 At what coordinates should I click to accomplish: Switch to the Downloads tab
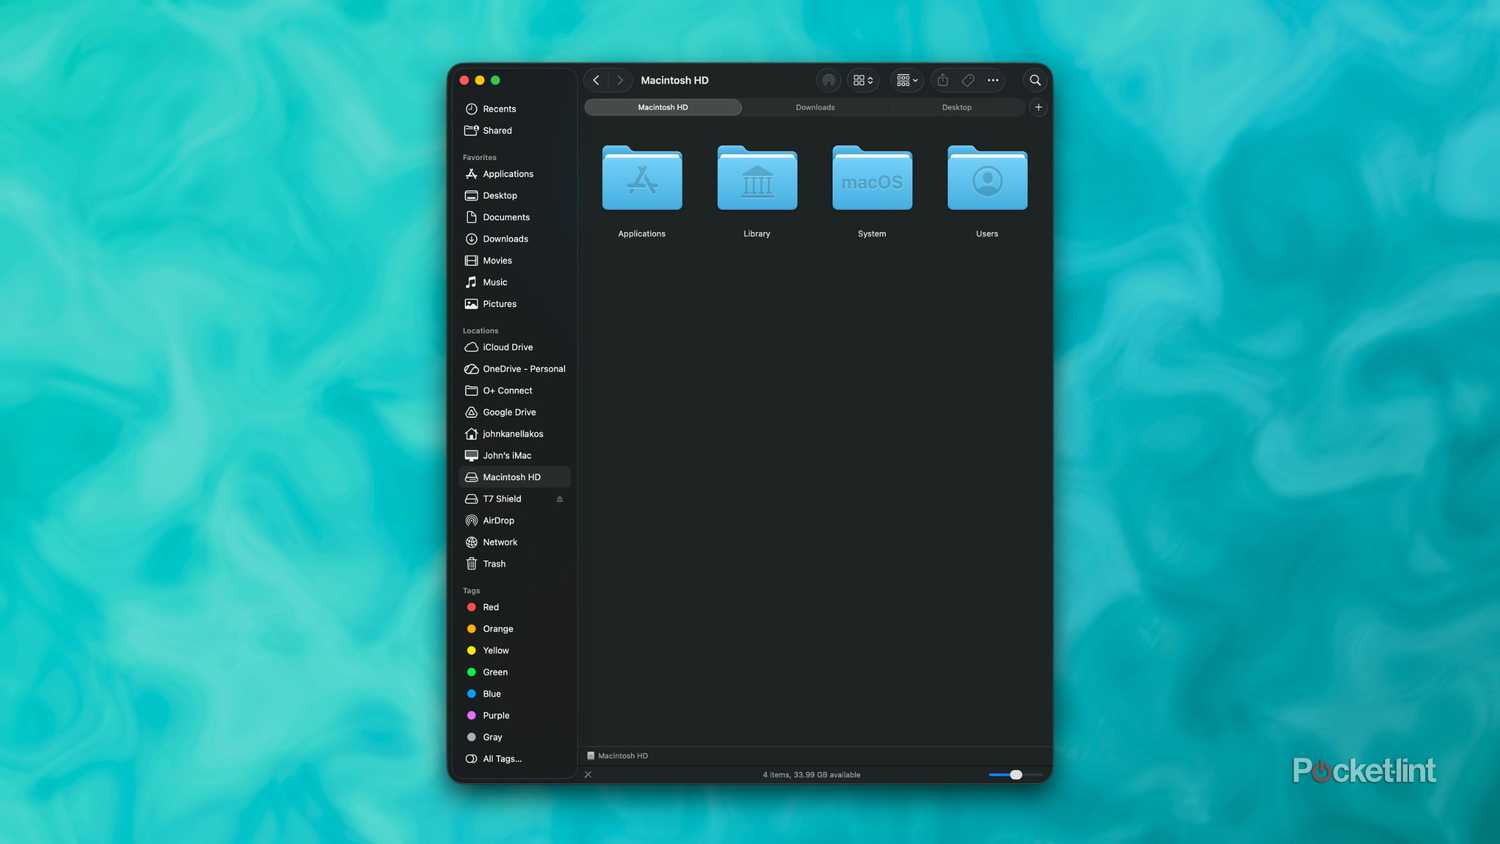815,107
